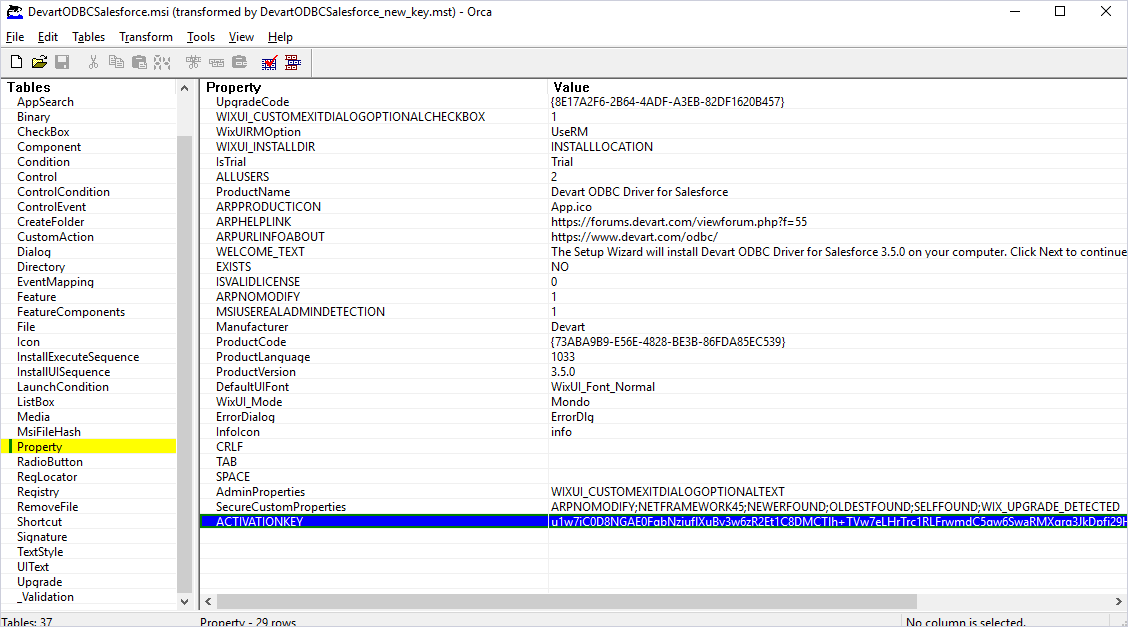Click the Cut scissors toolbar icon
This screenshot has width=1128, height=627.
pos(92,61)
